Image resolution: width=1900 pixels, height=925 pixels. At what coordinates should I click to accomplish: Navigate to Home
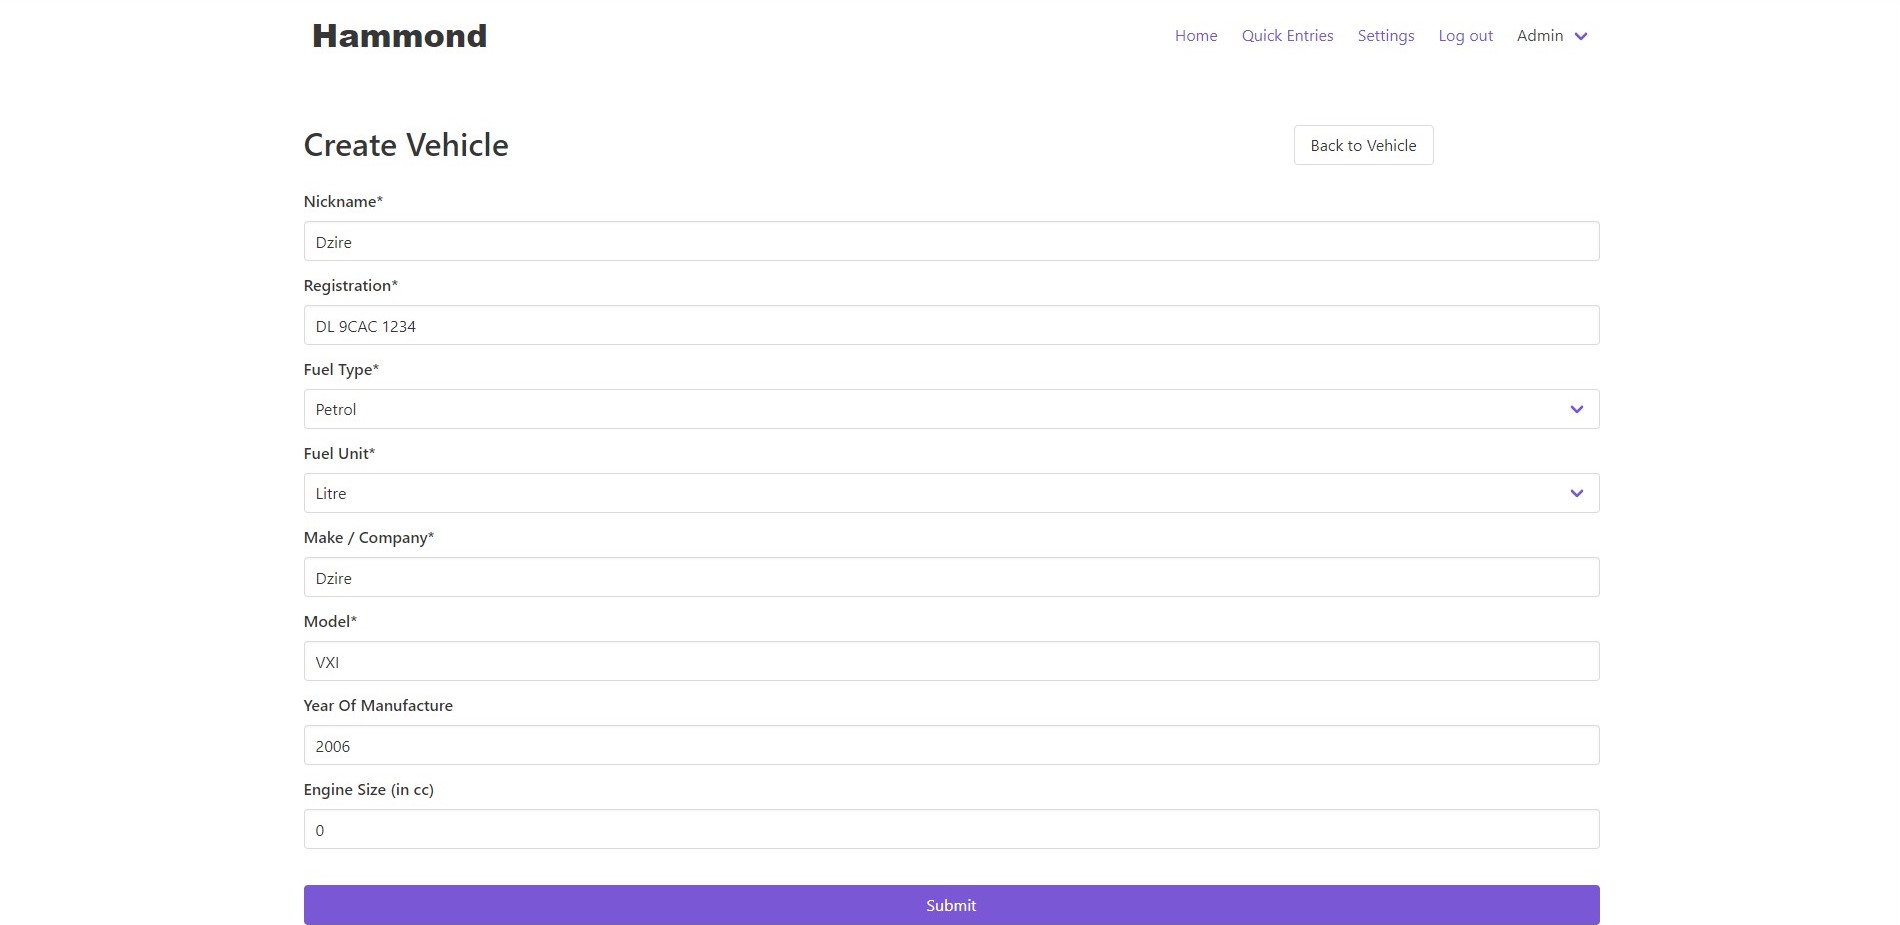1195,35
